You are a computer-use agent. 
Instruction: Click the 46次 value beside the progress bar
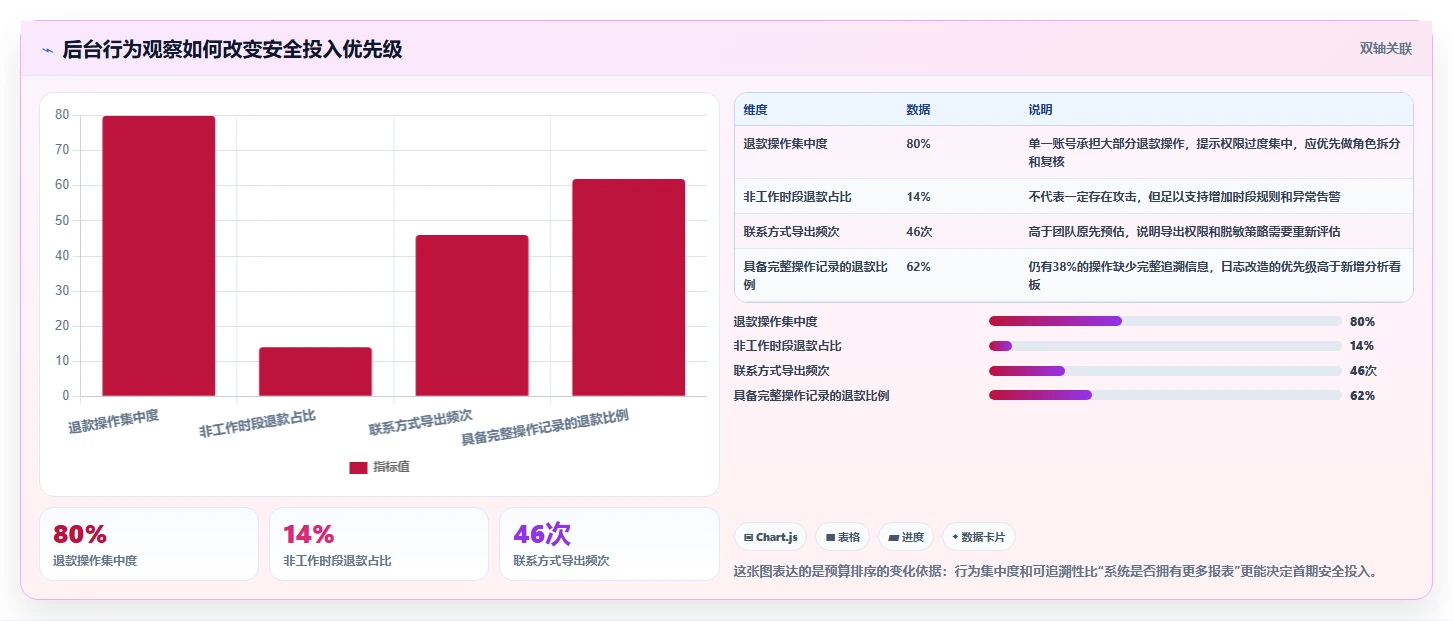(1363, 371)
